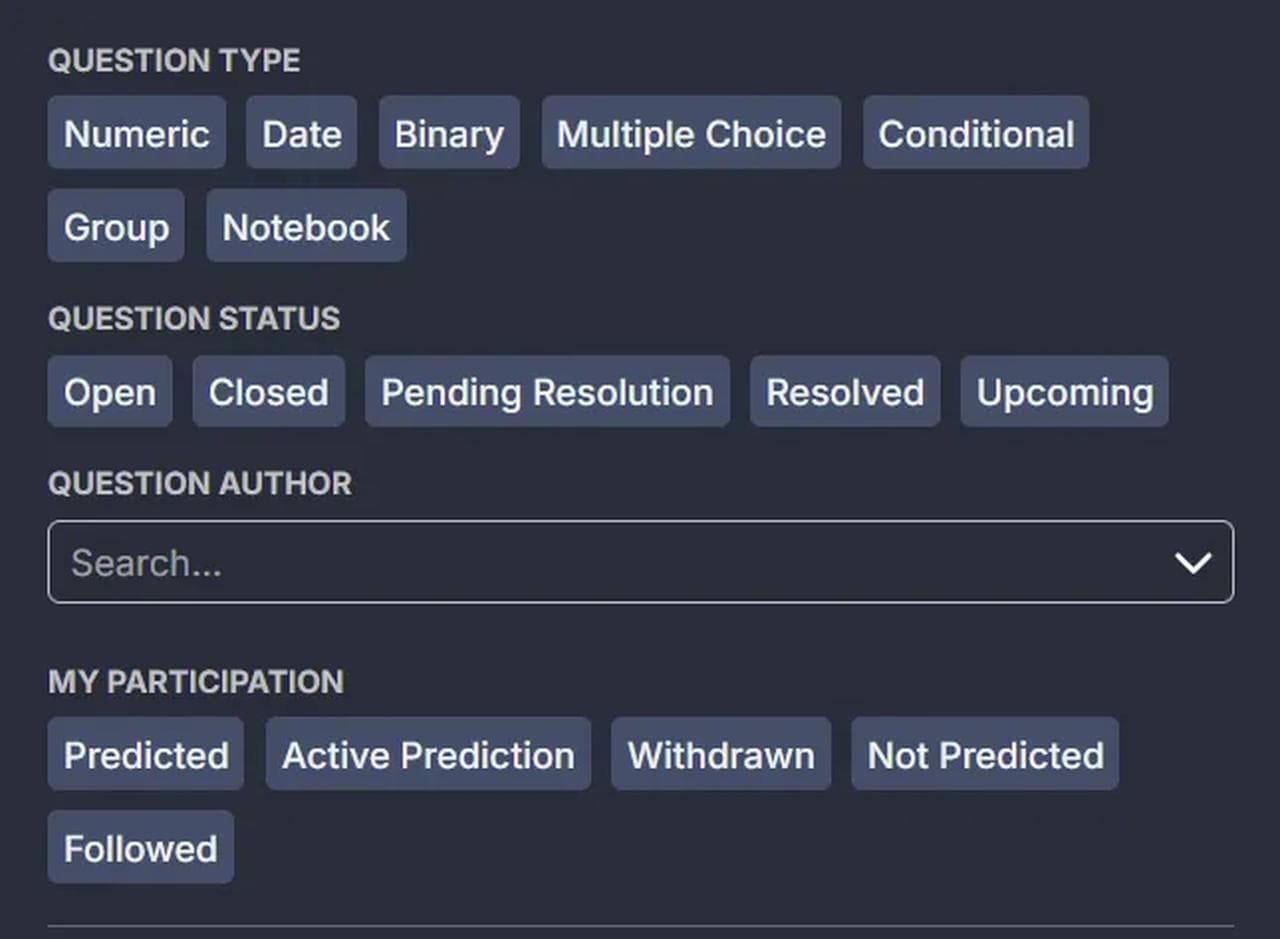Show Withdrawn predictions only

coord(720,754)
